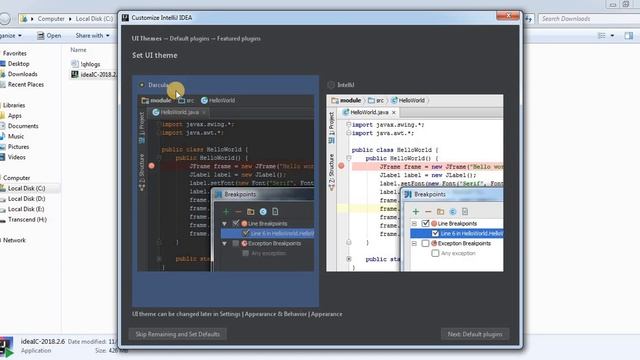The image size is (640, 360).
Task: Select Favorites header in Explorer sidebar
Action: (14, 53)
